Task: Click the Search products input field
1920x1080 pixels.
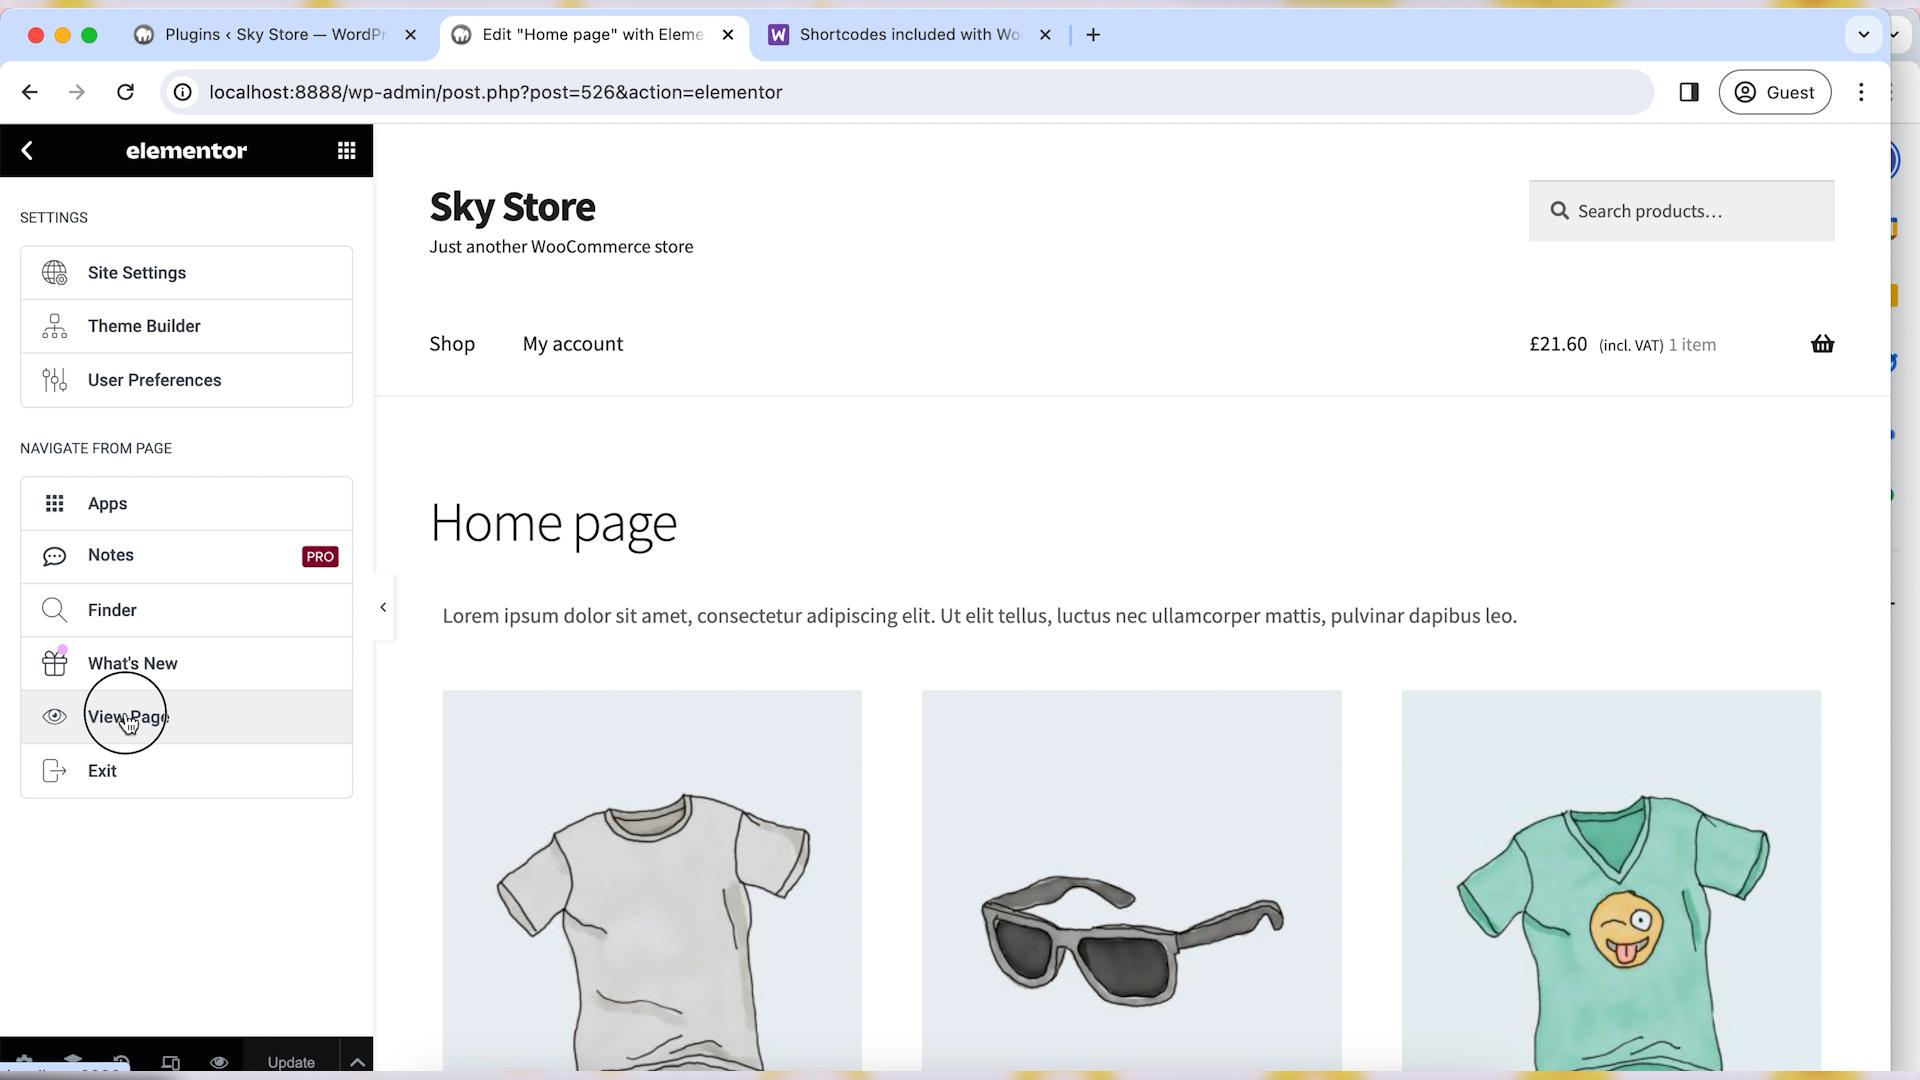Action: click(1681, 211)
